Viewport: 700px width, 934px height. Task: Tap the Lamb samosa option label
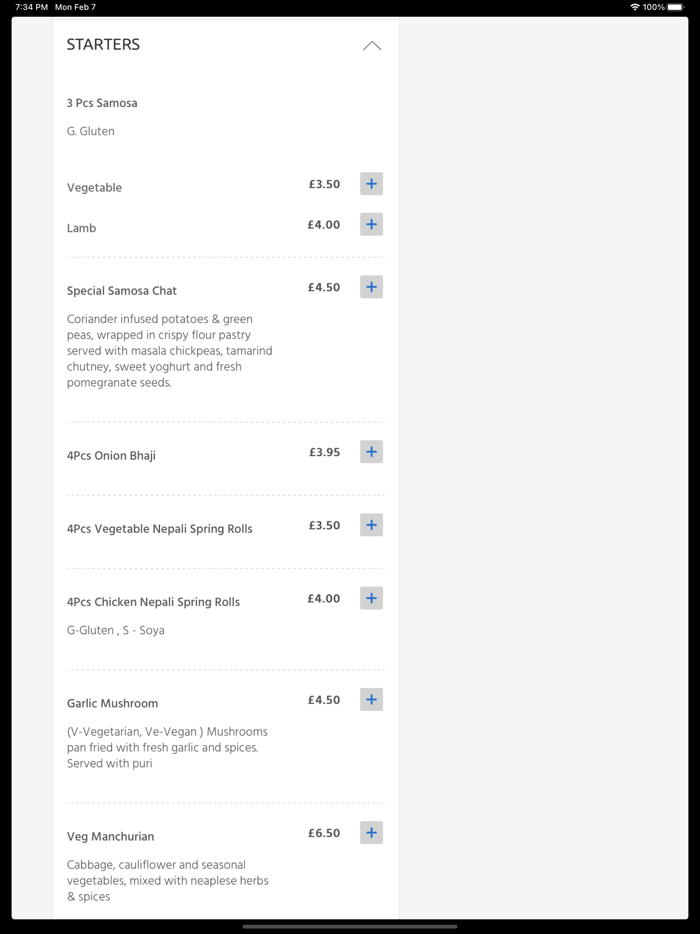click(x=82, y=228)
